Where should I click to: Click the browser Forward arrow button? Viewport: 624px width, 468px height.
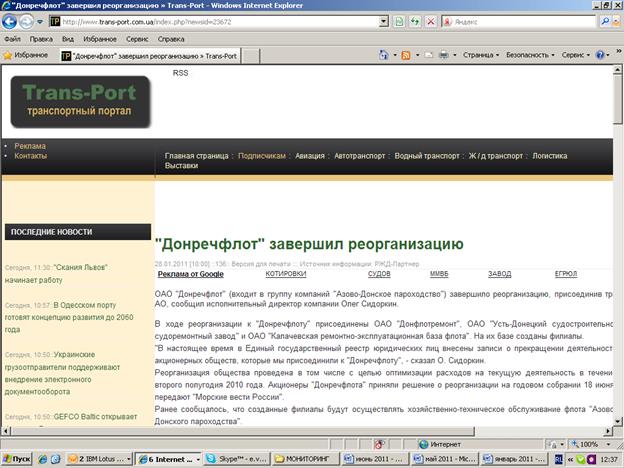[26, 21]
